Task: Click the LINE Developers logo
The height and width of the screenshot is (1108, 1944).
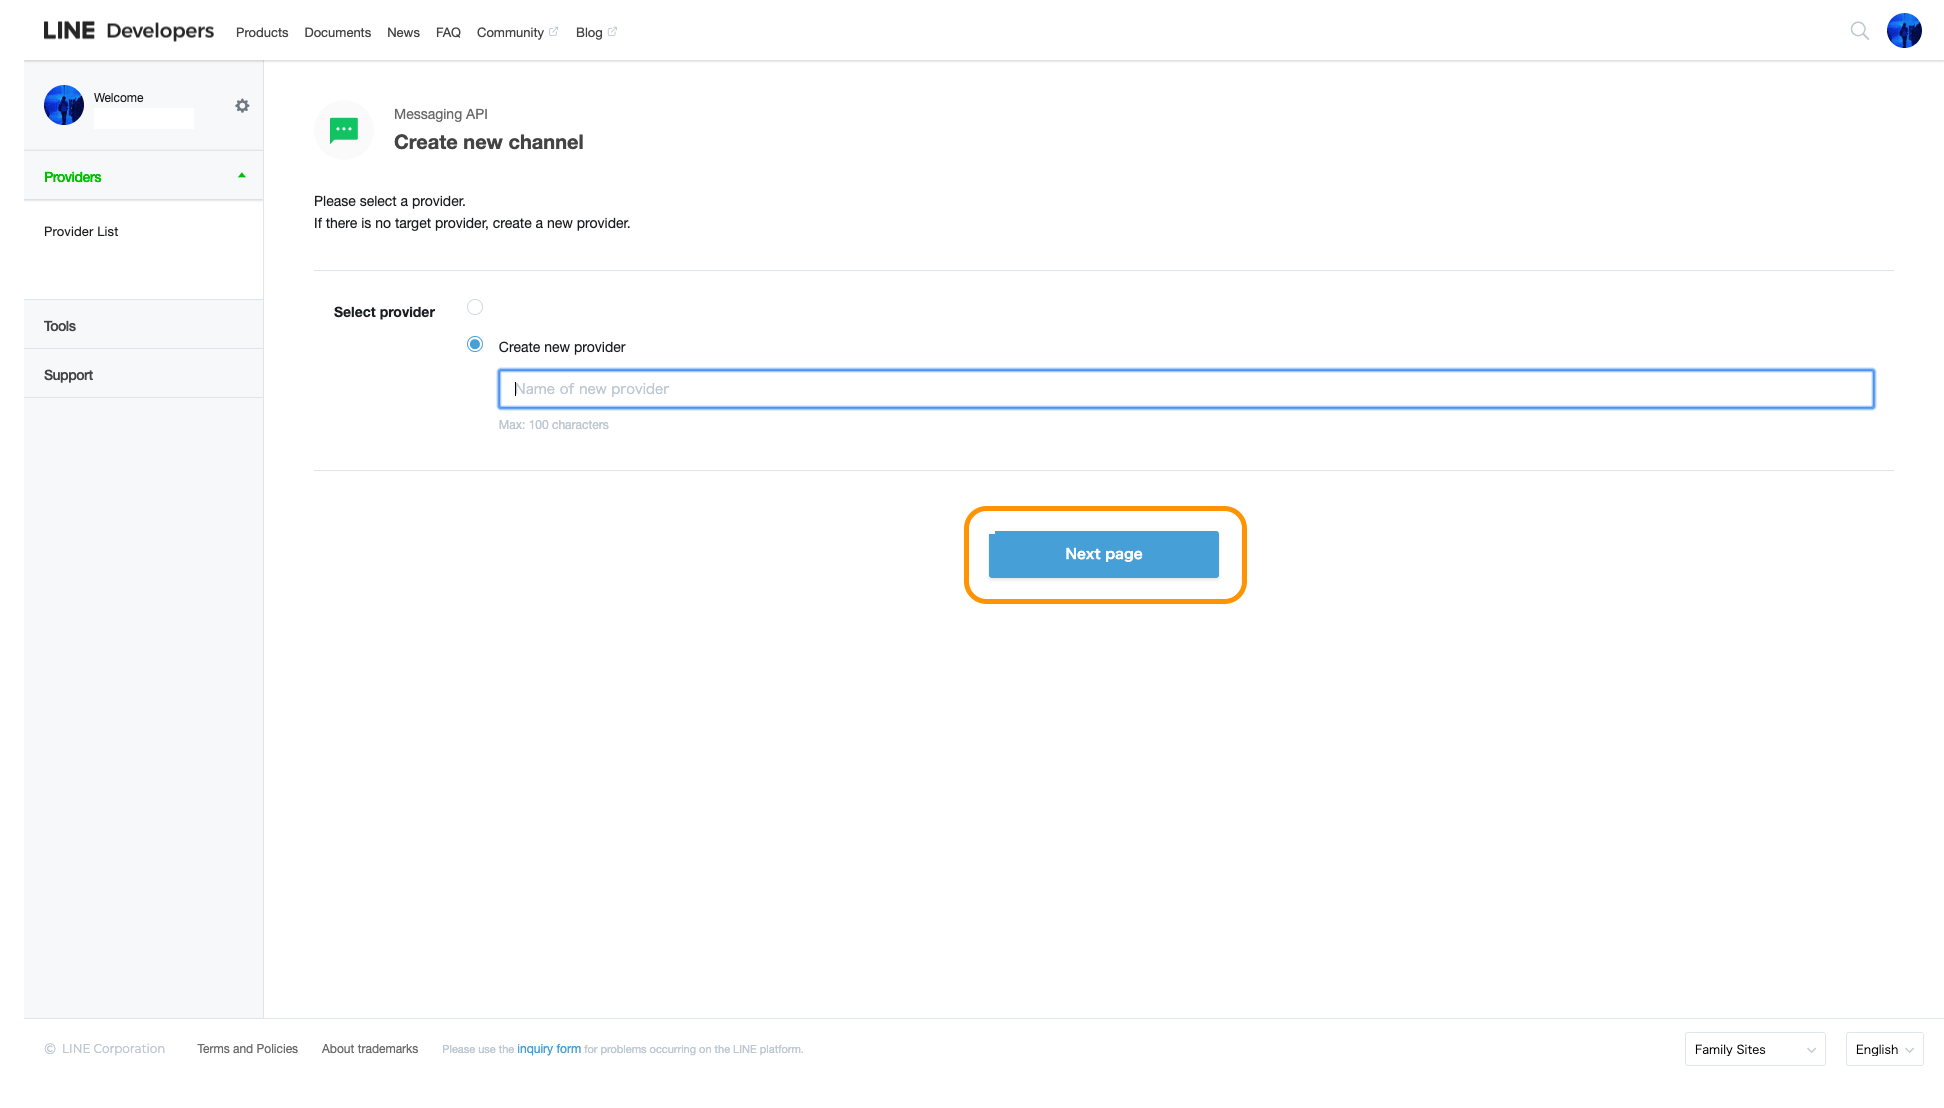Action: [x=128, y=31]
